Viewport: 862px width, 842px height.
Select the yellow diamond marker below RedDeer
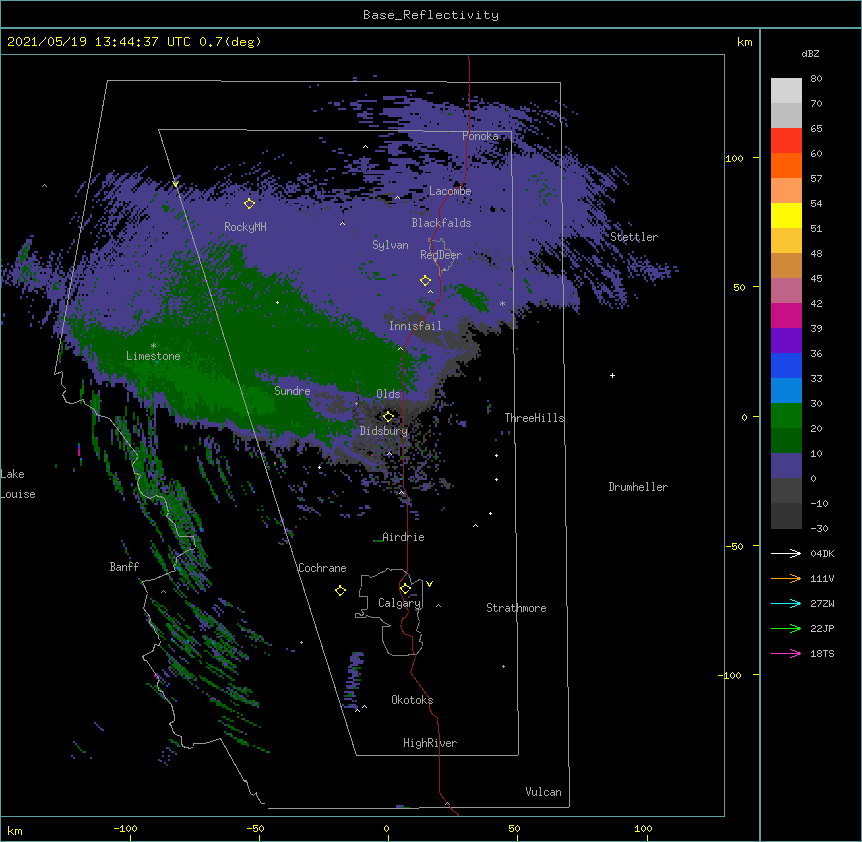(x=425, y=281)
